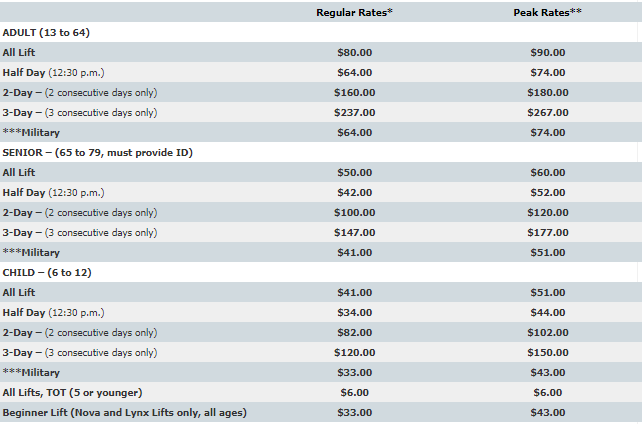Click the $82.00 child 2-Day regular rate
Image resolution: width=642 pixels, height=424 pixels.
(x=354, y=332)
